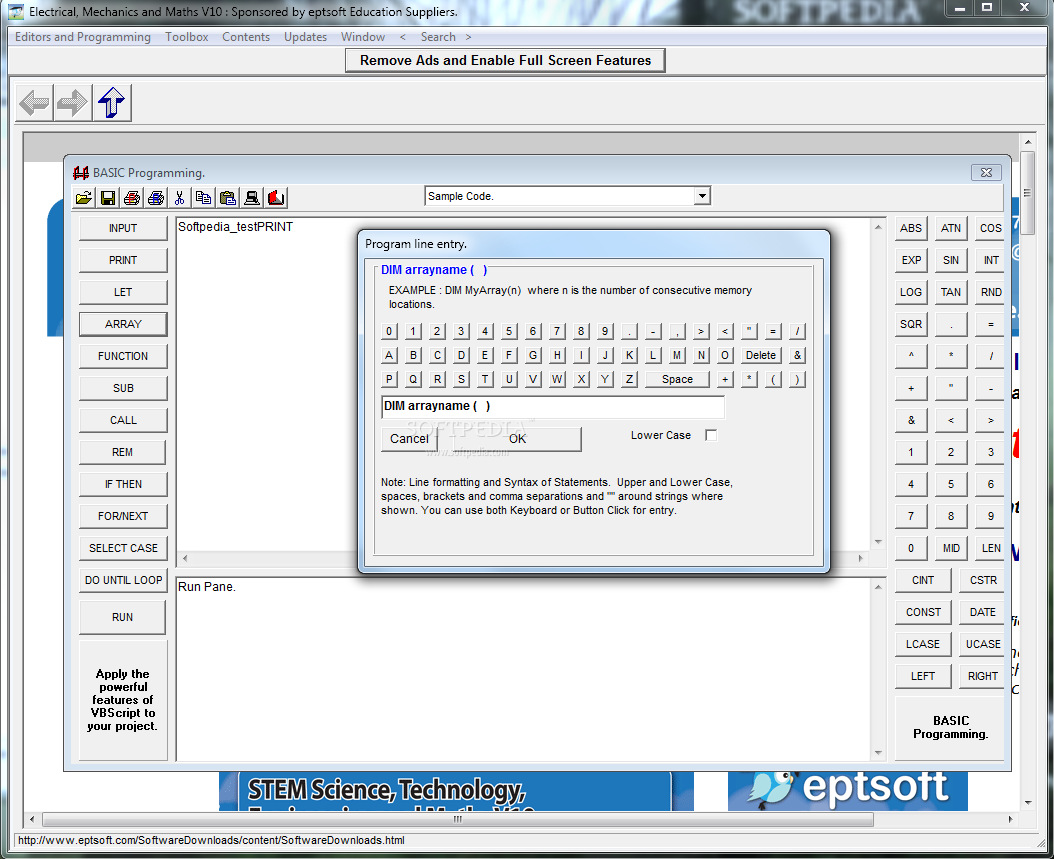Click the LEFT function button
1054x859 pixels.
tap(923, 676)
